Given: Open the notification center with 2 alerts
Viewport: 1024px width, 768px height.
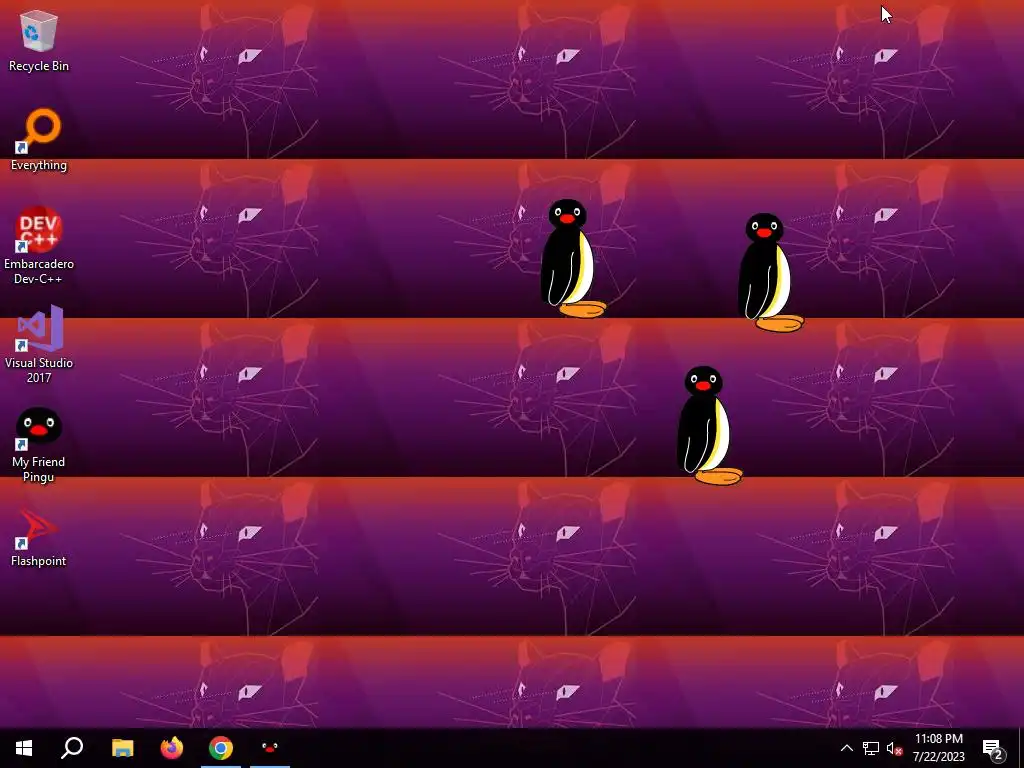Looking at the screenshot, I should pos(993,748).
